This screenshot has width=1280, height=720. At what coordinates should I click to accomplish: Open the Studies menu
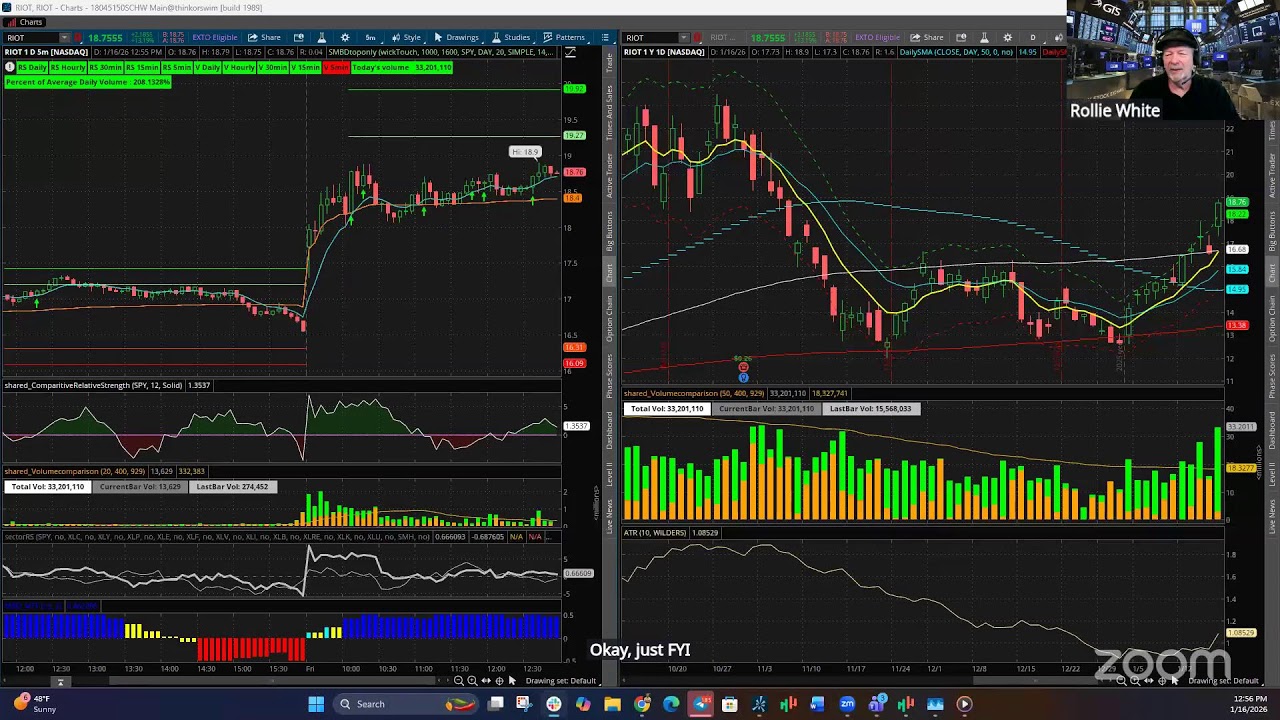[511, 38]
